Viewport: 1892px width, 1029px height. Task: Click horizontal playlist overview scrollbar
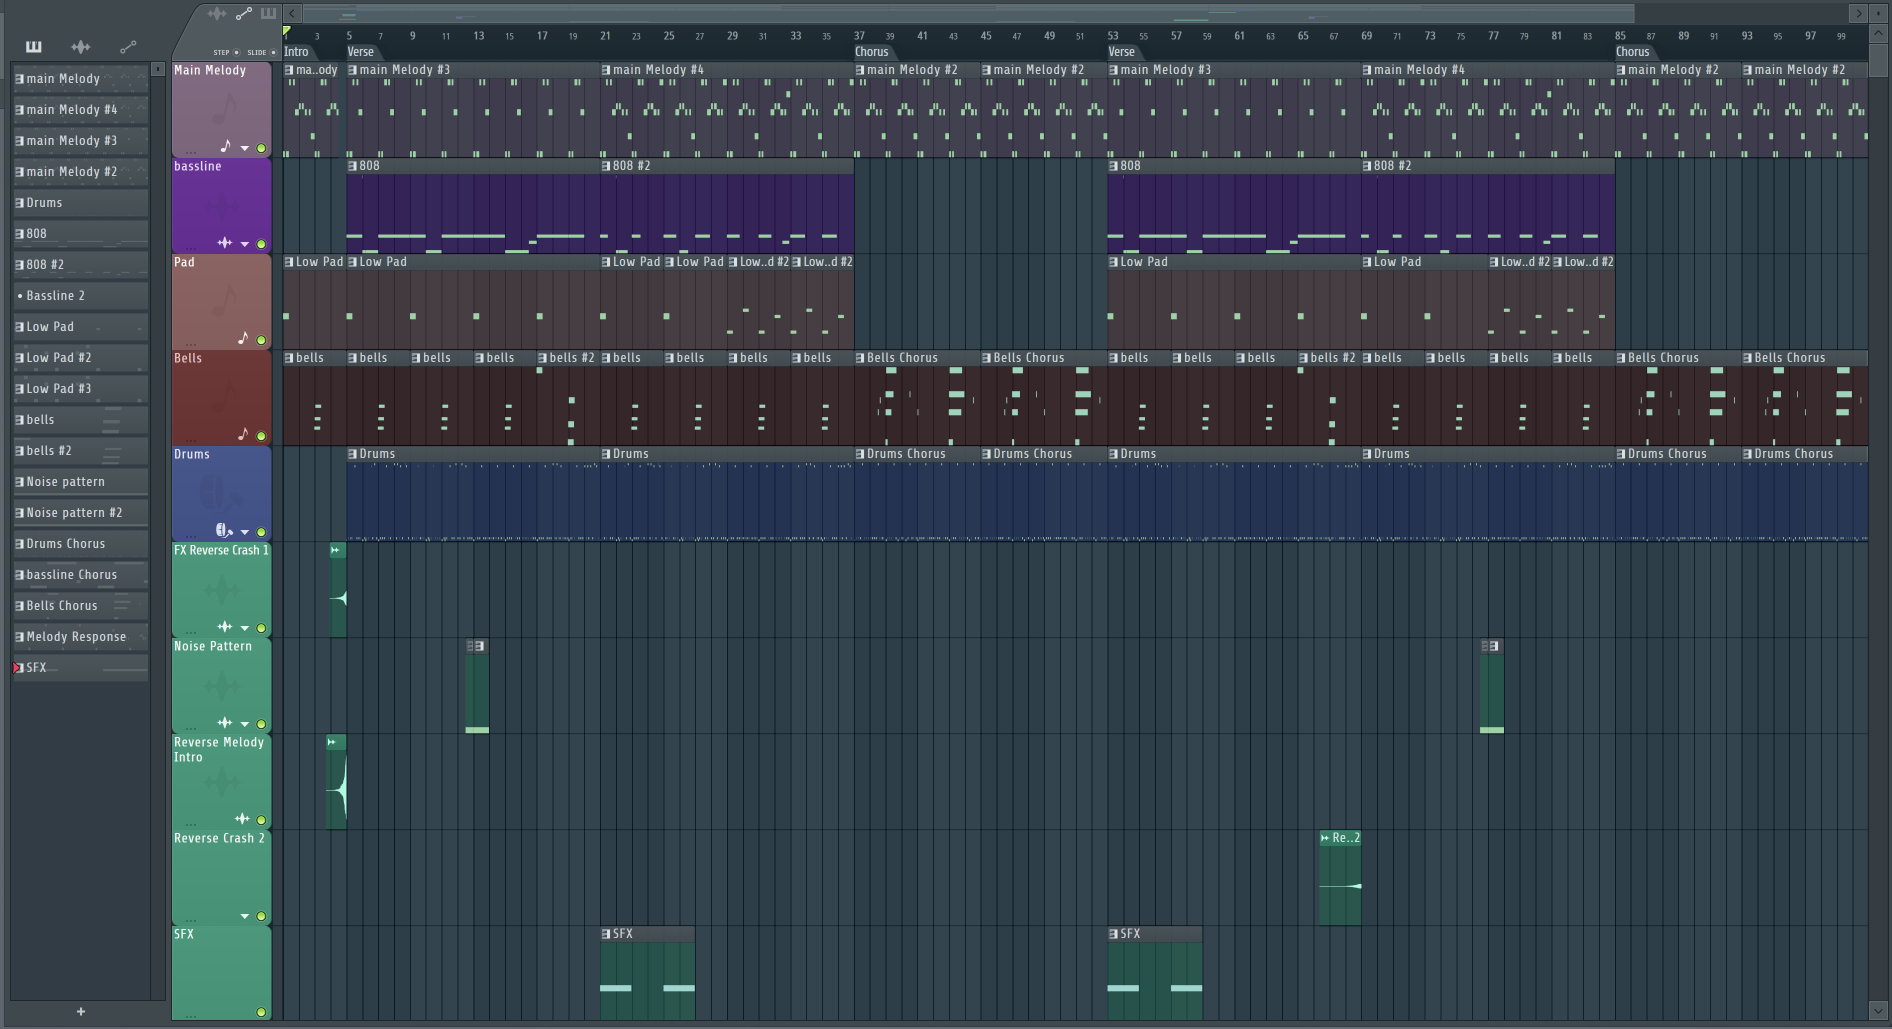point(968,13)
